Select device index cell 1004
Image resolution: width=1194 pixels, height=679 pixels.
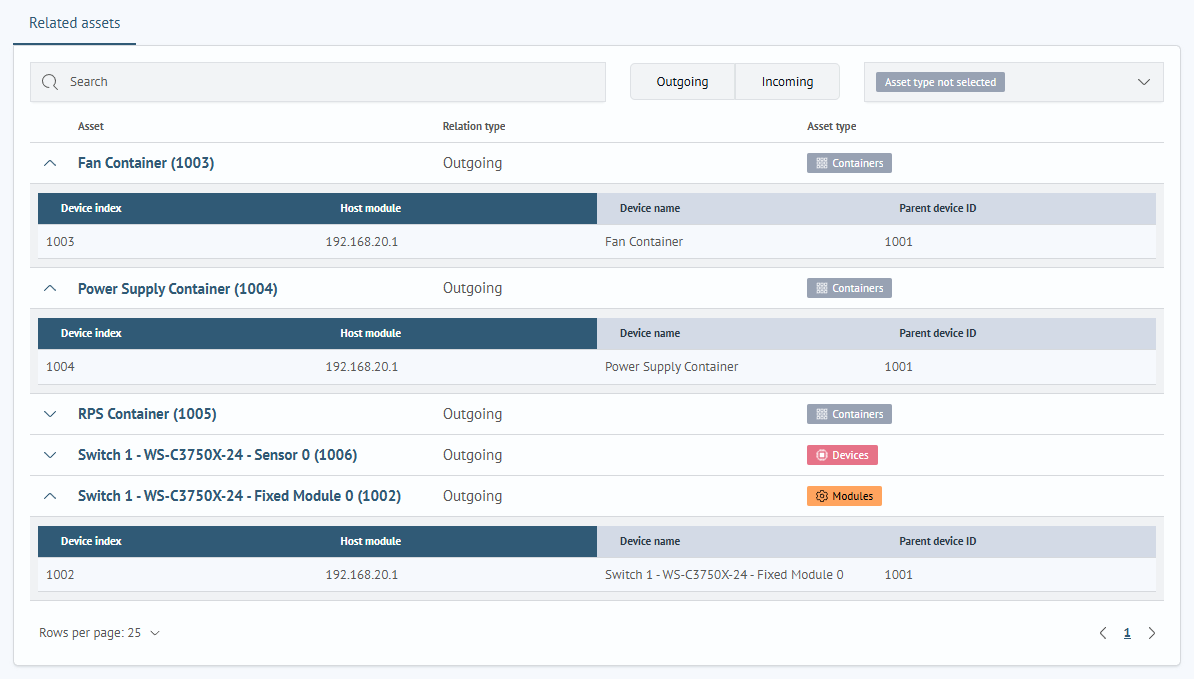(x=60, y=367)
